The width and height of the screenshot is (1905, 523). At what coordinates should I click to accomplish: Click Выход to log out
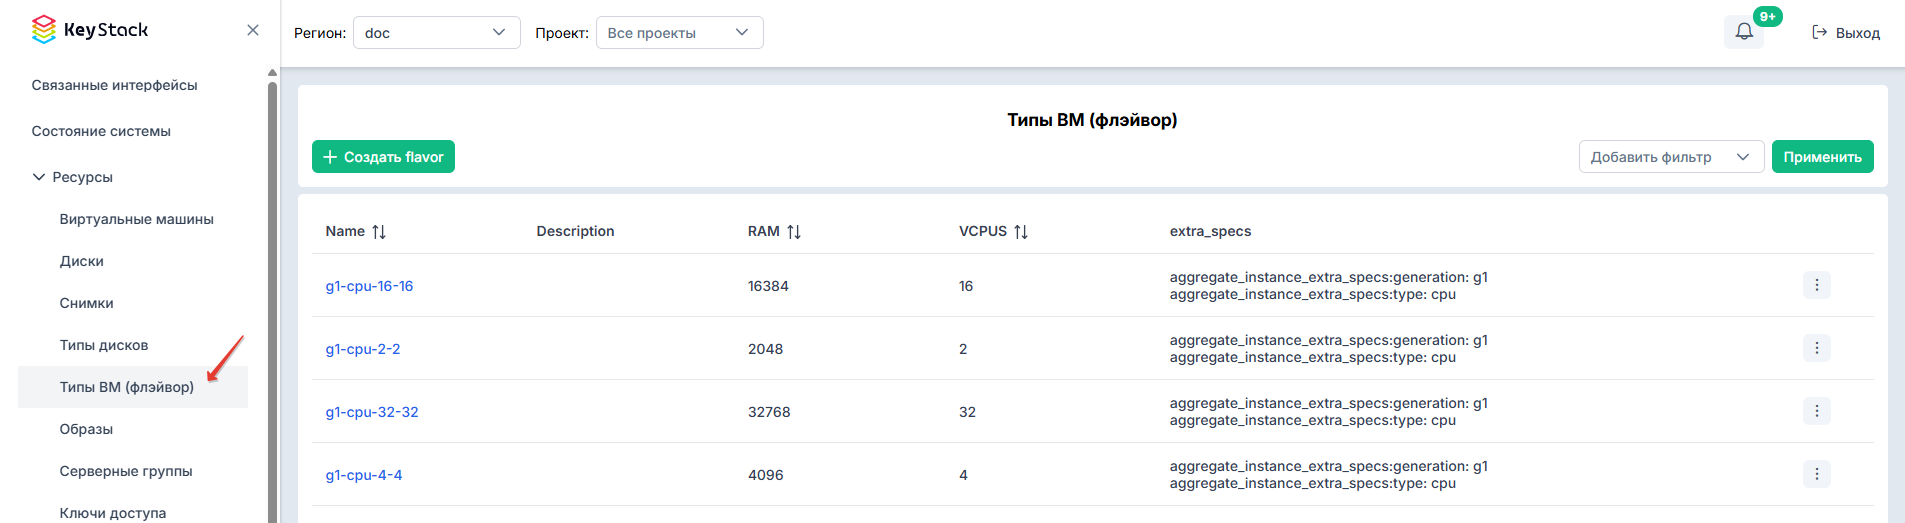click(1846, 33)
